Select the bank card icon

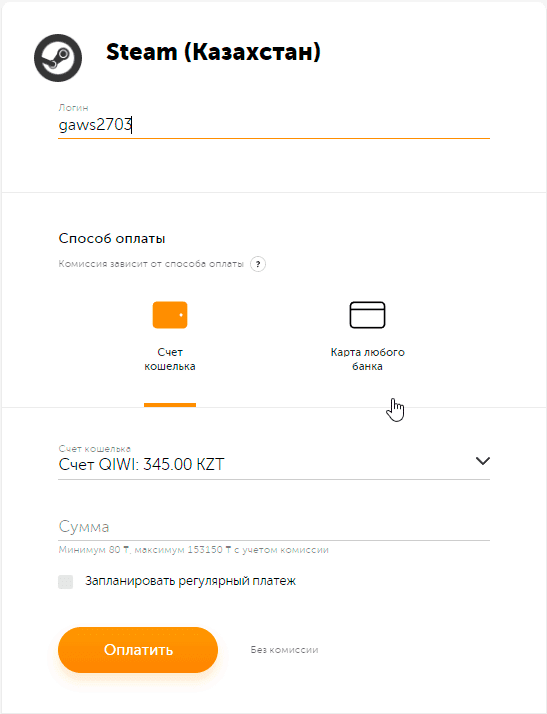pyautogui.click(x=367, y=315)
